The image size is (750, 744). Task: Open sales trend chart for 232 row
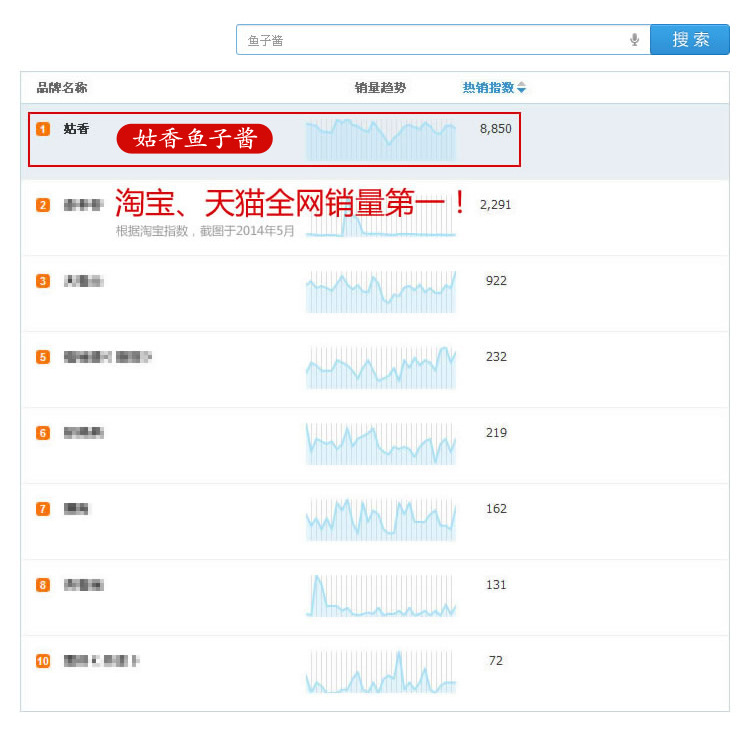[381, 367]
